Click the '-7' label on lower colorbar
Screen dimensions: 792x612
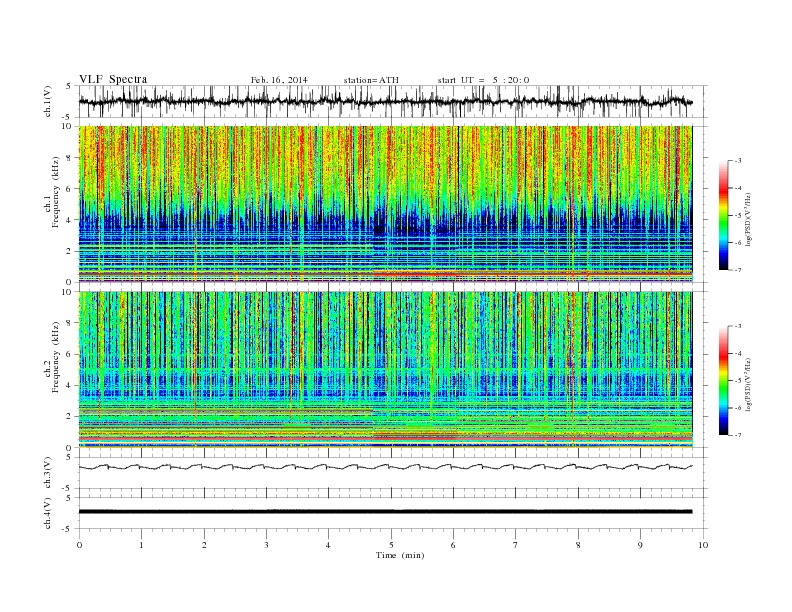tap(738, 435)
